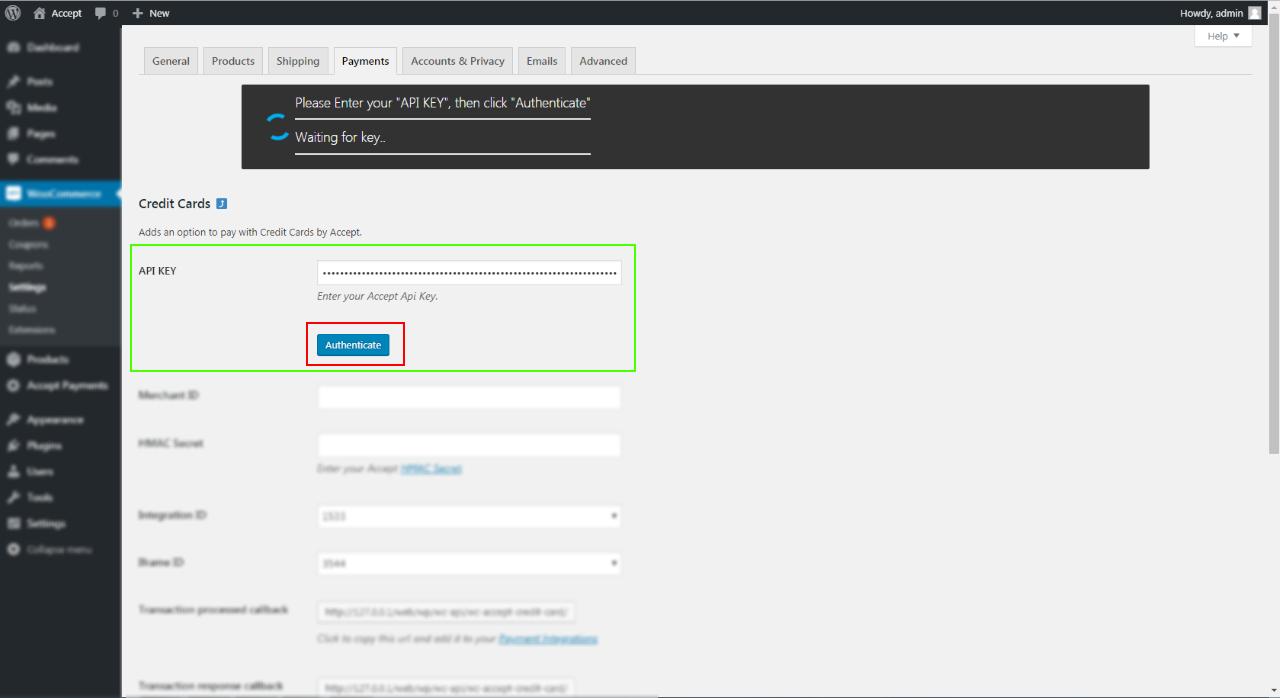Open Appearance brush icon in sidebar
Screen dimensions: 1280x698
pos(13,419)
